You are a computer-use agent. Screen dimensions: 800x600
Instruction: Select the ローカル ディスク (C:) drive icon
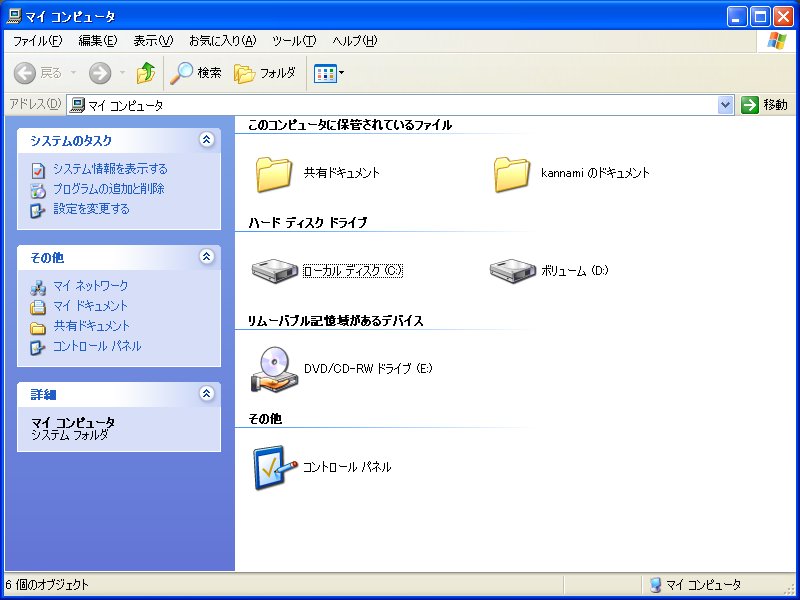[274, 270]
